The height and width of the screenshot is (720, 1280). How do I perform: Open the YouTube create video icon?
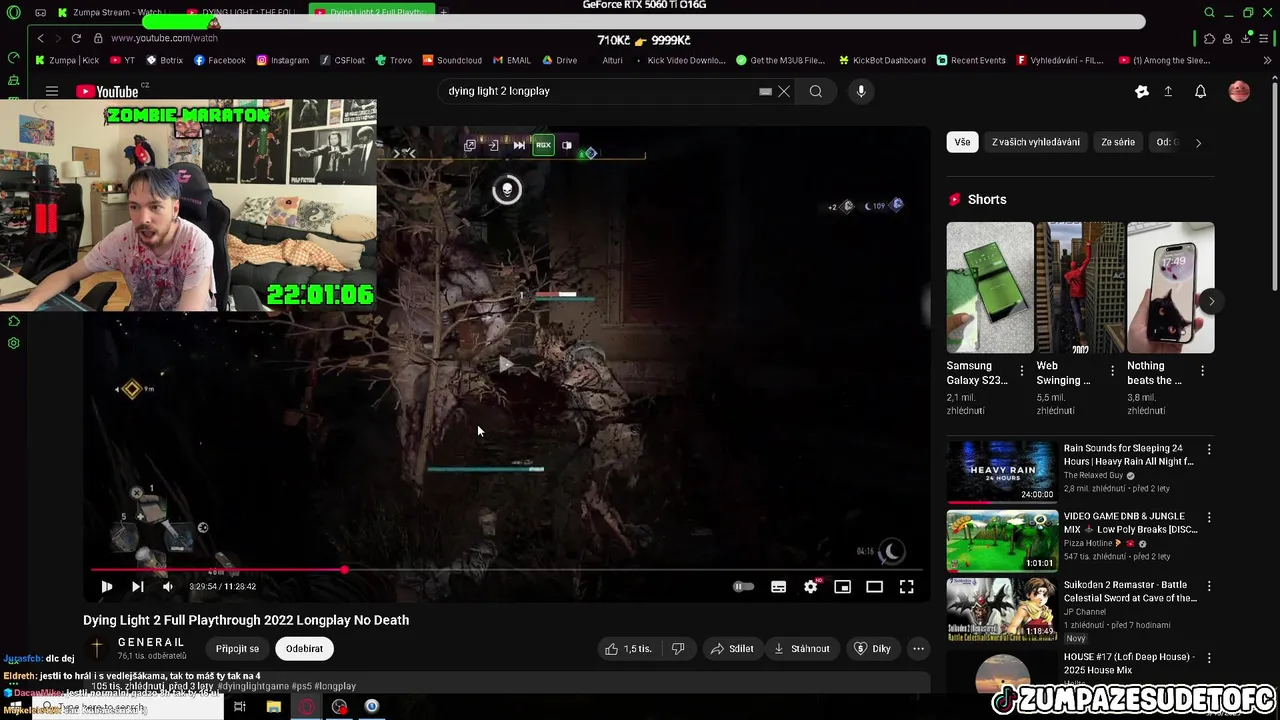(1142, 91)
